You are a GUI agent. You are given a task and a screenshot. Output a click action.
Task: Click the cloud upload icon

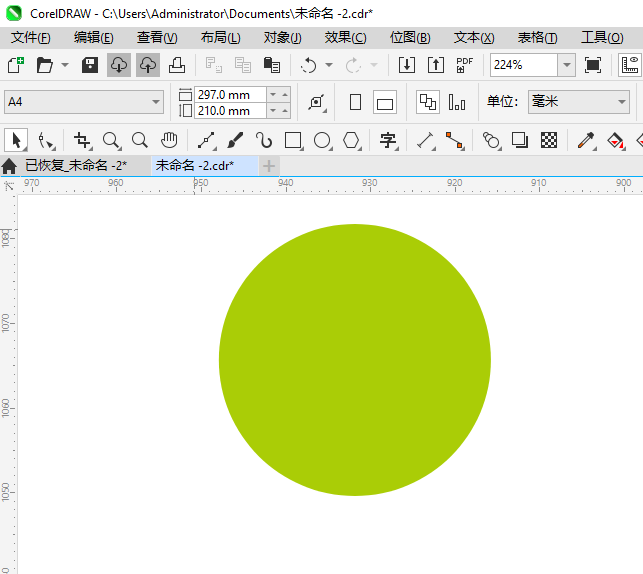click(148, 65)
